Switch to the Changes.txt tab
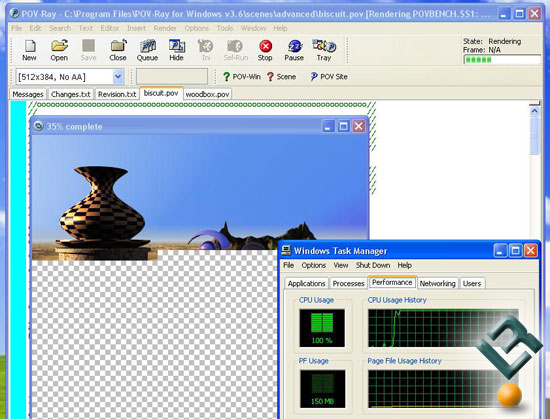Screen dimensions: 550x419 (x=71, y=94)
